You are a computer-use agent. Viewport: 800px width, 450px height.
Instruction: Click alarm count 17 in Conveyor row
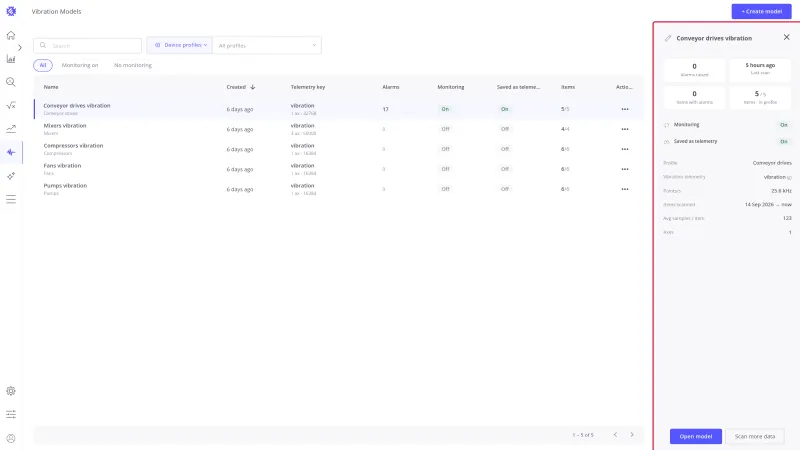point(385,109)
